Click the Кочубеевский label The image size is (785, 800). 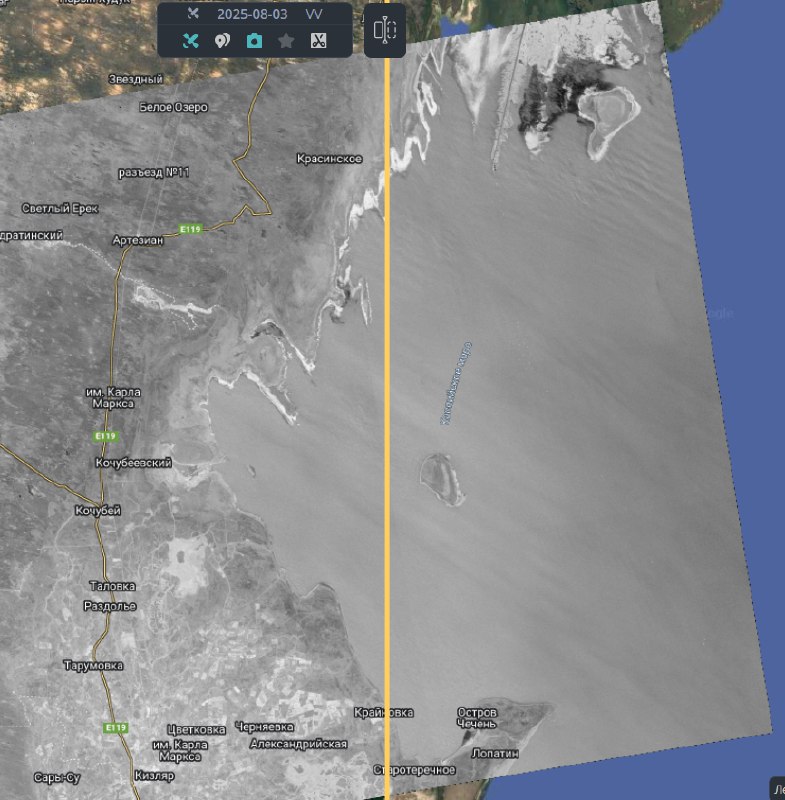[x=134, y=463]
